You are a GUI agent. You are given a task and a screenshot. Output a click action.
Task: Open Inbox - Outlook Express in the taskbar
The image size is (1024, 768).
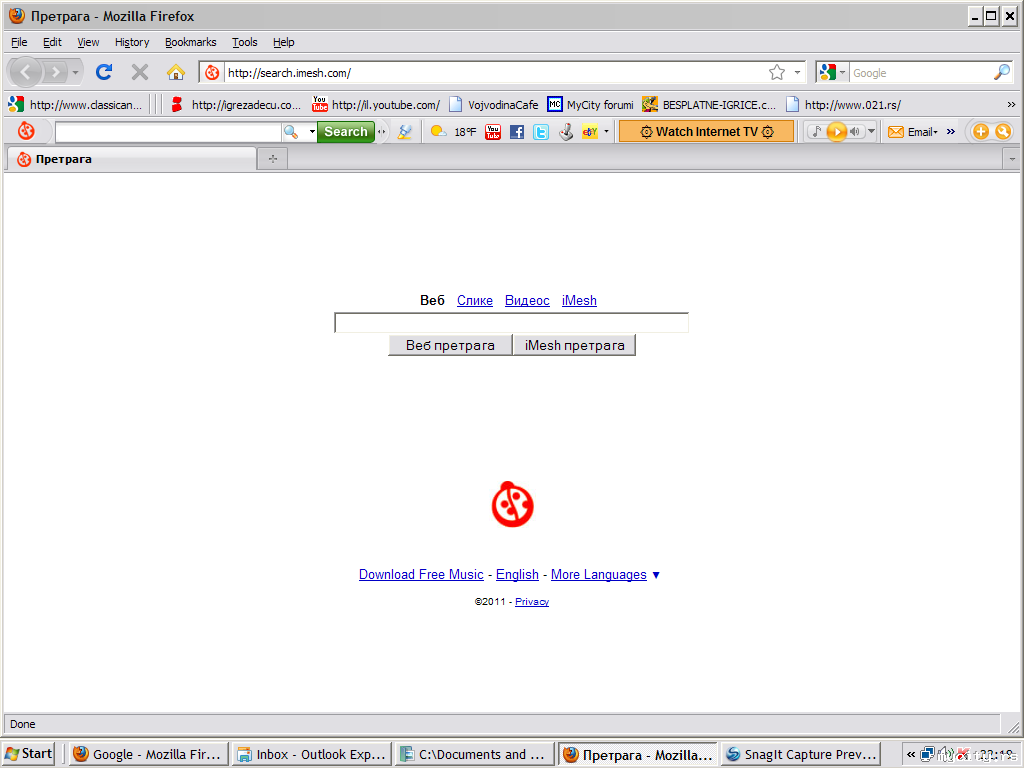(x=312, y=754)
